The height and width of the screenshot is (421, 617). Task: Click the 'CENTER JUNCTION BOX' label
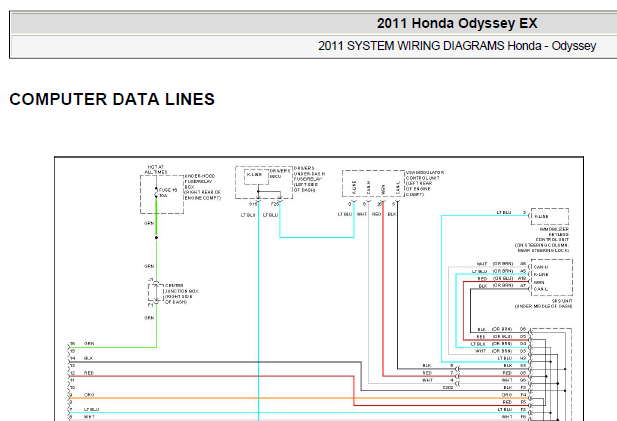181,294
